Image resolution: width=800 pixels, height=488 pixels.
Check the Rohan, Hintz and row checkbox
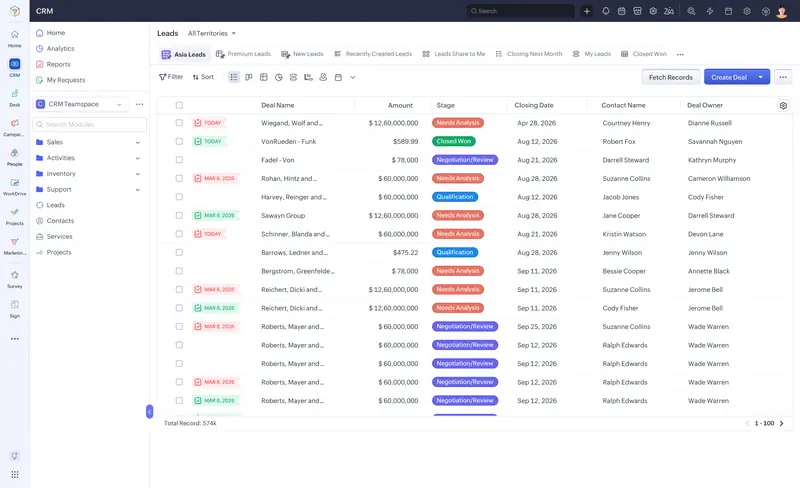point(179,178)
